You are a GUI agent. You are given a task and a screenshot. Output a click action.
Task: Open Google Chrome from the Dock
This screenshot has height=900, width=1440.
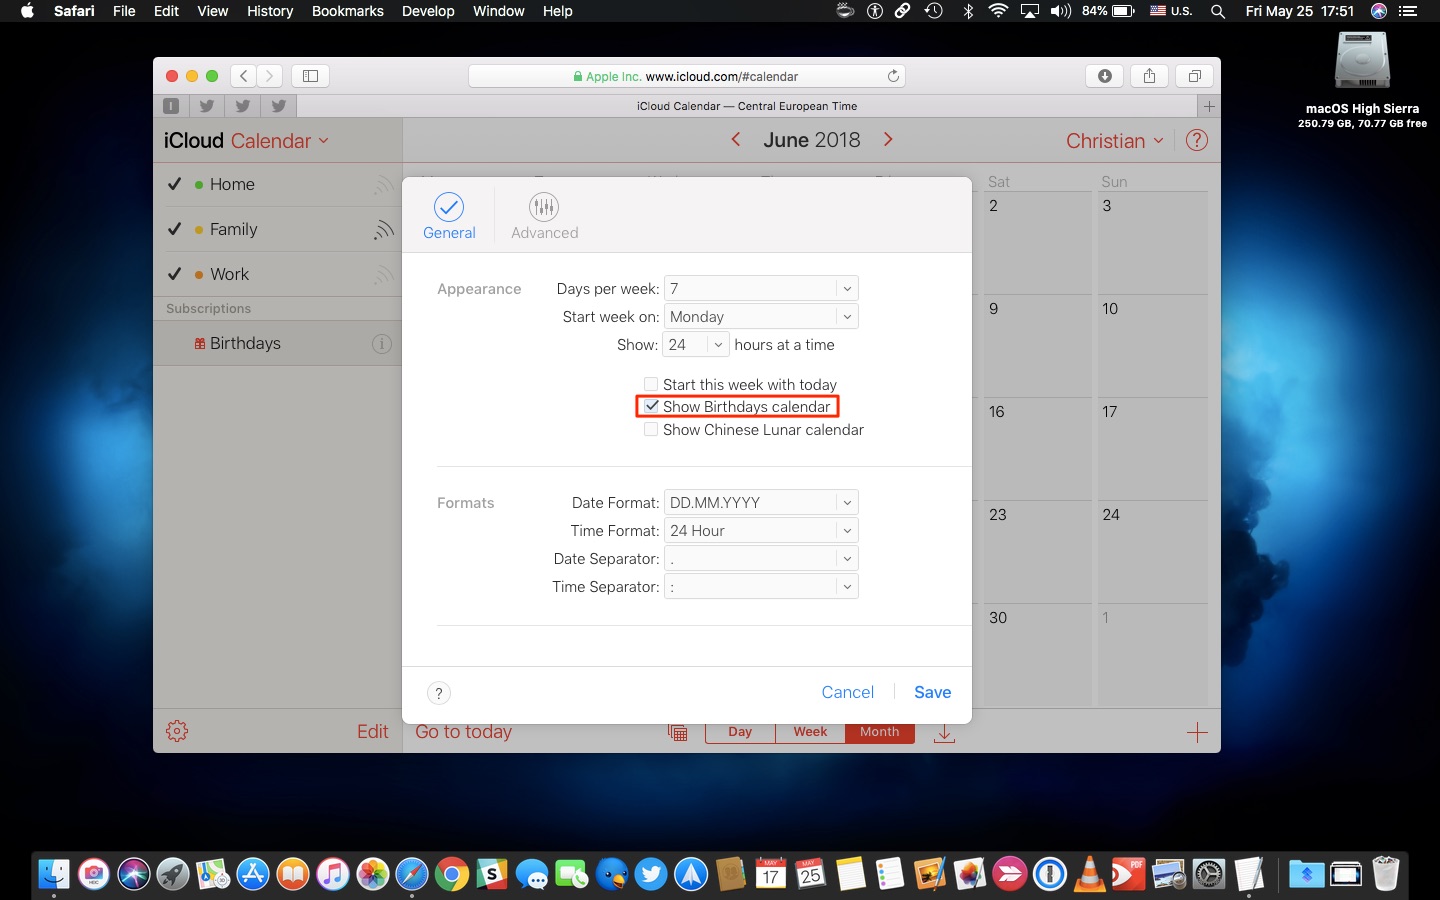452,875
